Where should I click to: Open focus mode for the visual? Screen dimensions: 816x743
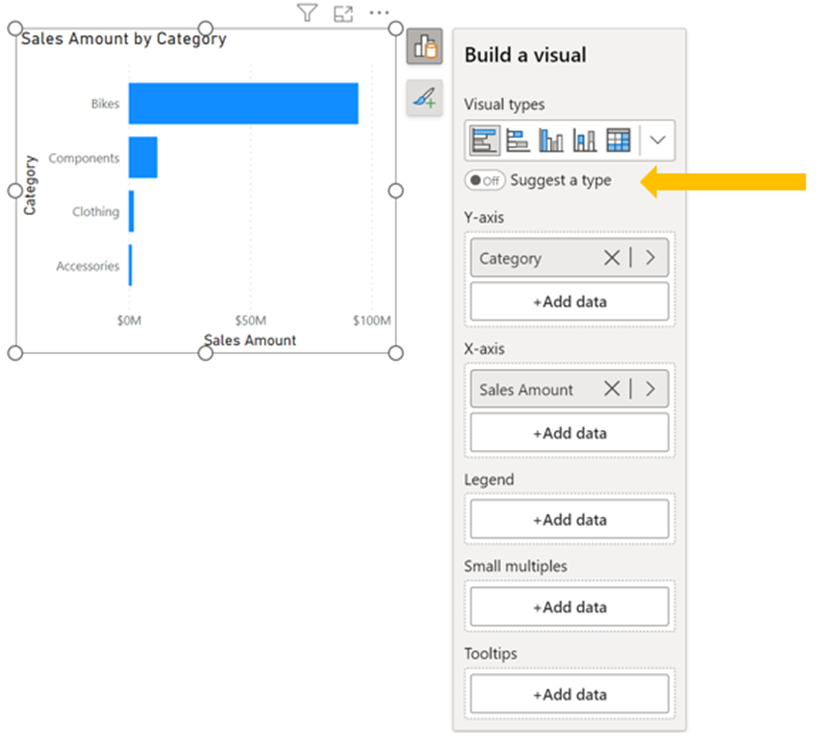(343, 14)
